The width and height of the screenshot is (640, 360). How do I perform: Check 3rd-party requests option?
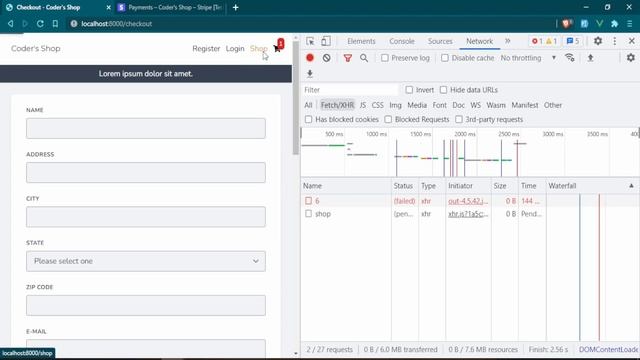click(459, 119)
